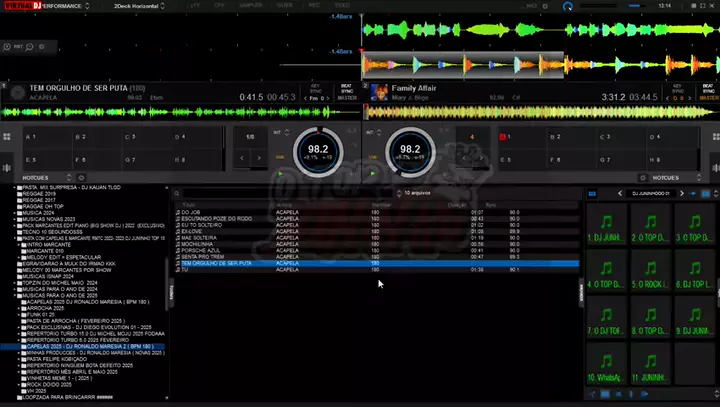720x407 pixels.
Task: Open deck 1 pads grid icon
Action: pyautogui.click(x=7, y=137)
